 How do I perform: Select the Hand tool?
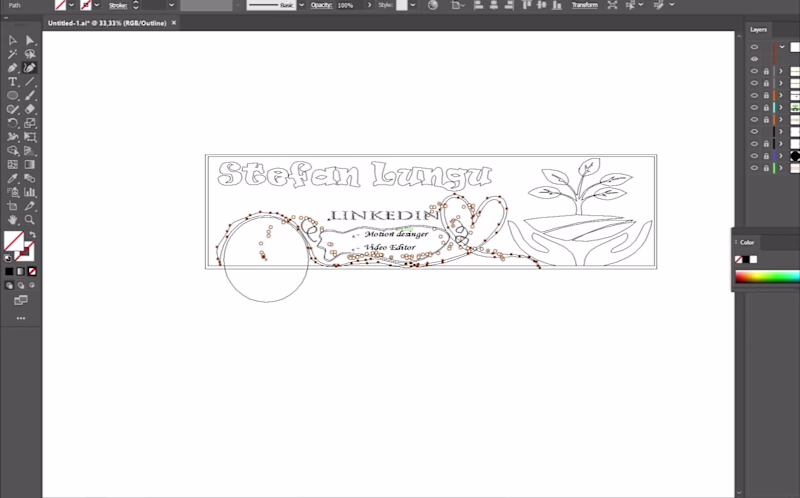(13, 219)
